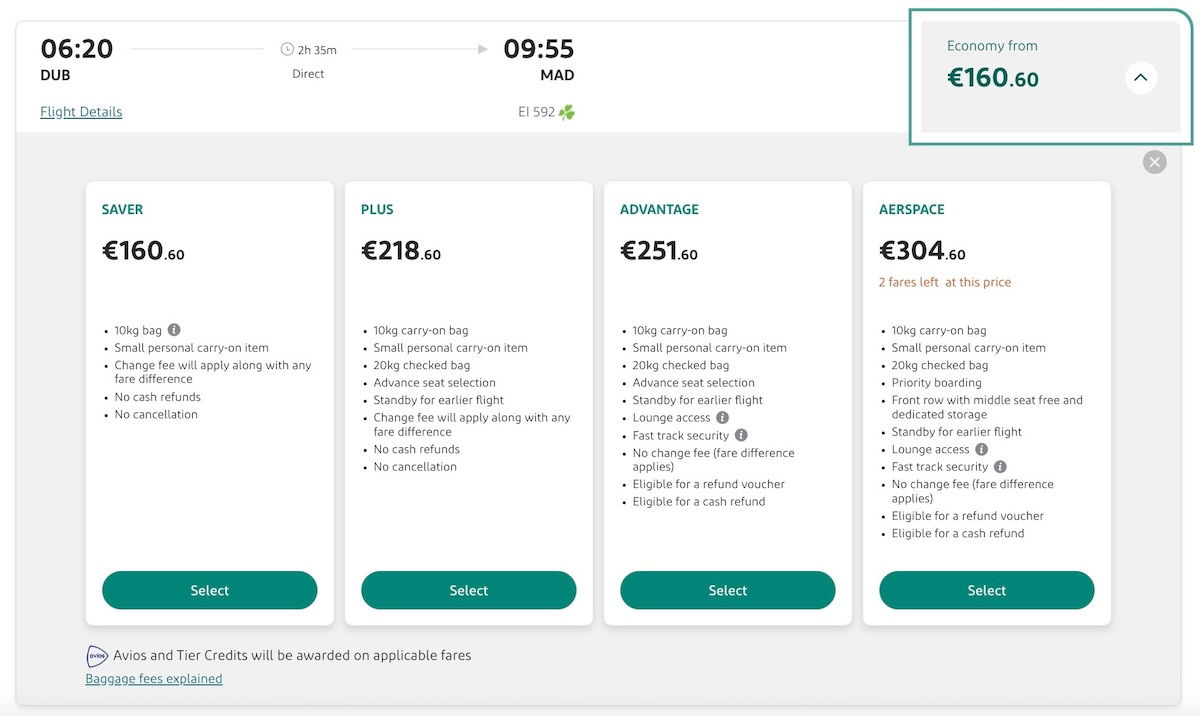This screenshot has height=716, width=1200.
Task: Click the info icon beside Saver 10kg bag
Action: tap(174, 330)
